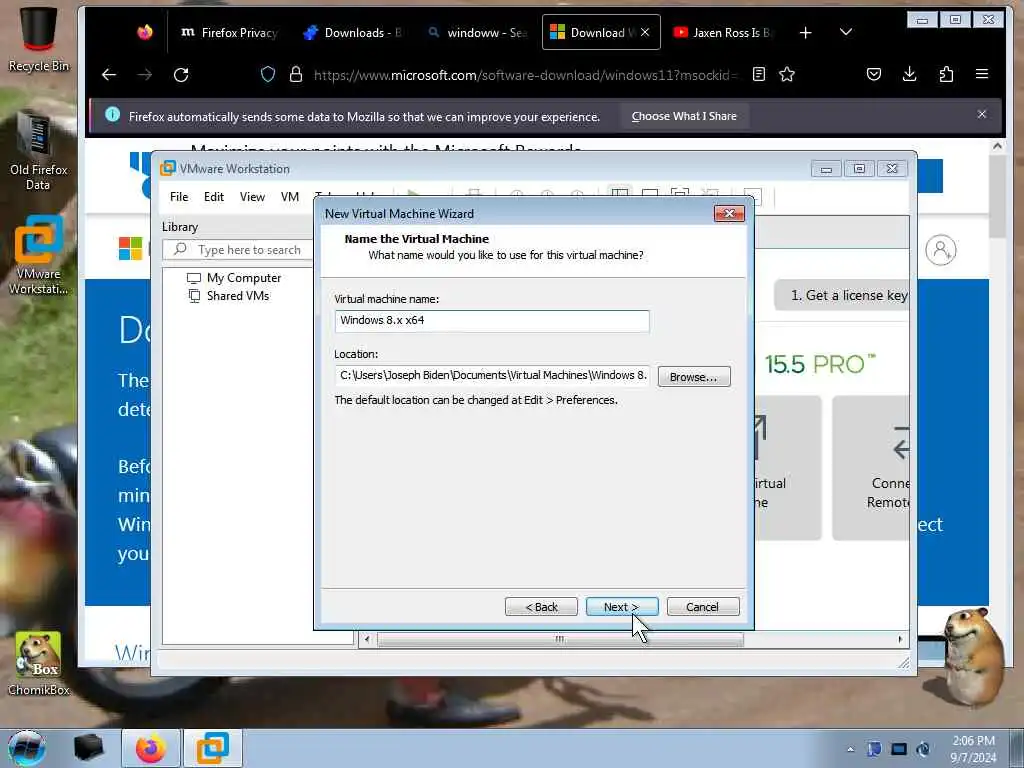Open the Firefox downloads panel

click(x=909, y=74)
